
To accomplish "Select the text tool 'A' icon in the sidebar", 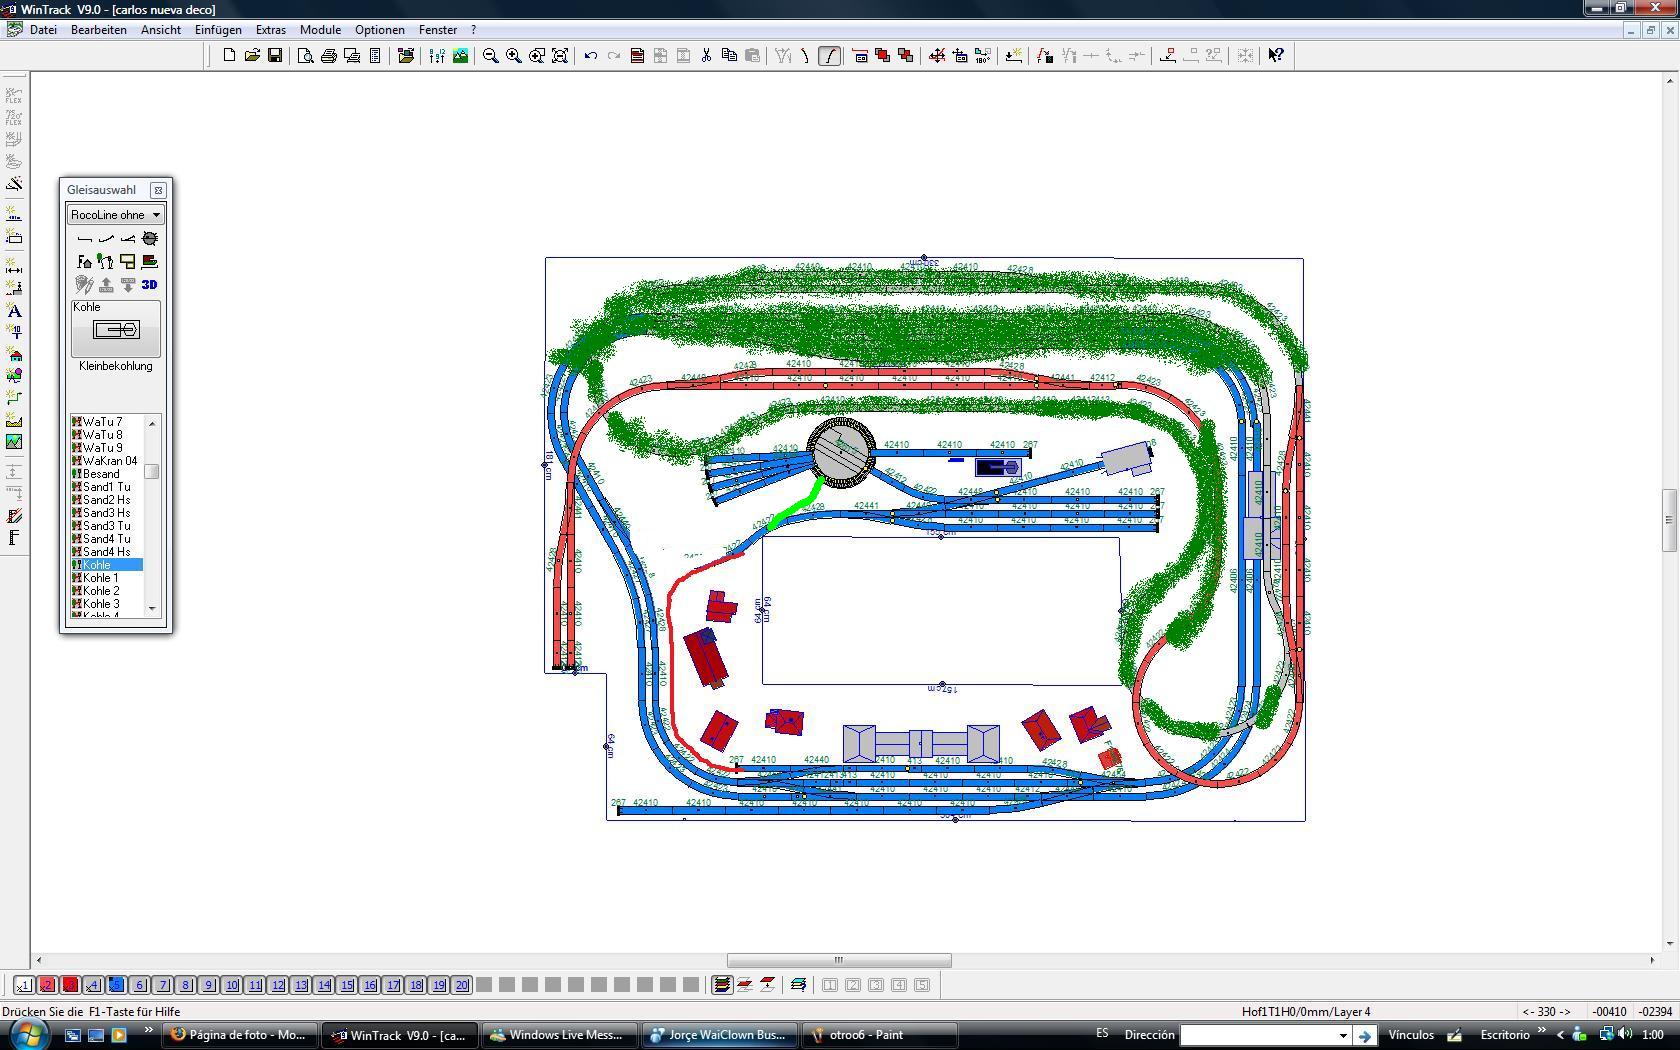I will tap(14, 311).
